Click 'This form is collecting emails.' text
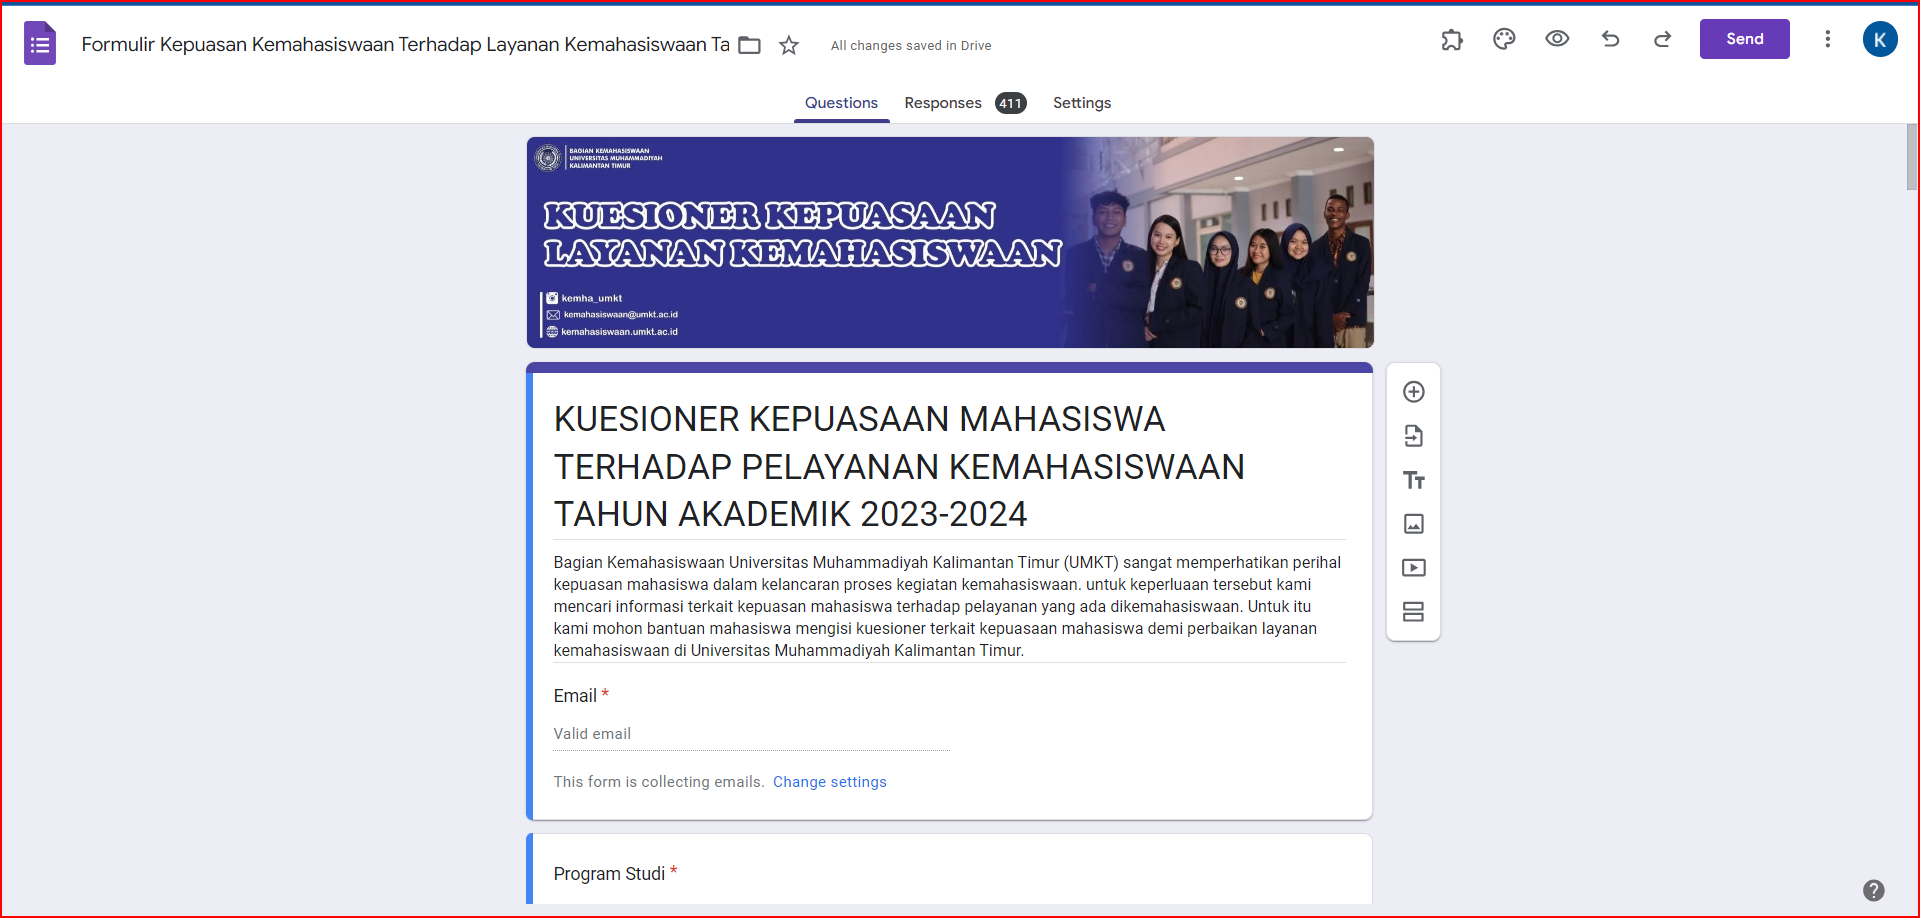The height and width of the screenshot is (918, 1920). tap(659, 782)
